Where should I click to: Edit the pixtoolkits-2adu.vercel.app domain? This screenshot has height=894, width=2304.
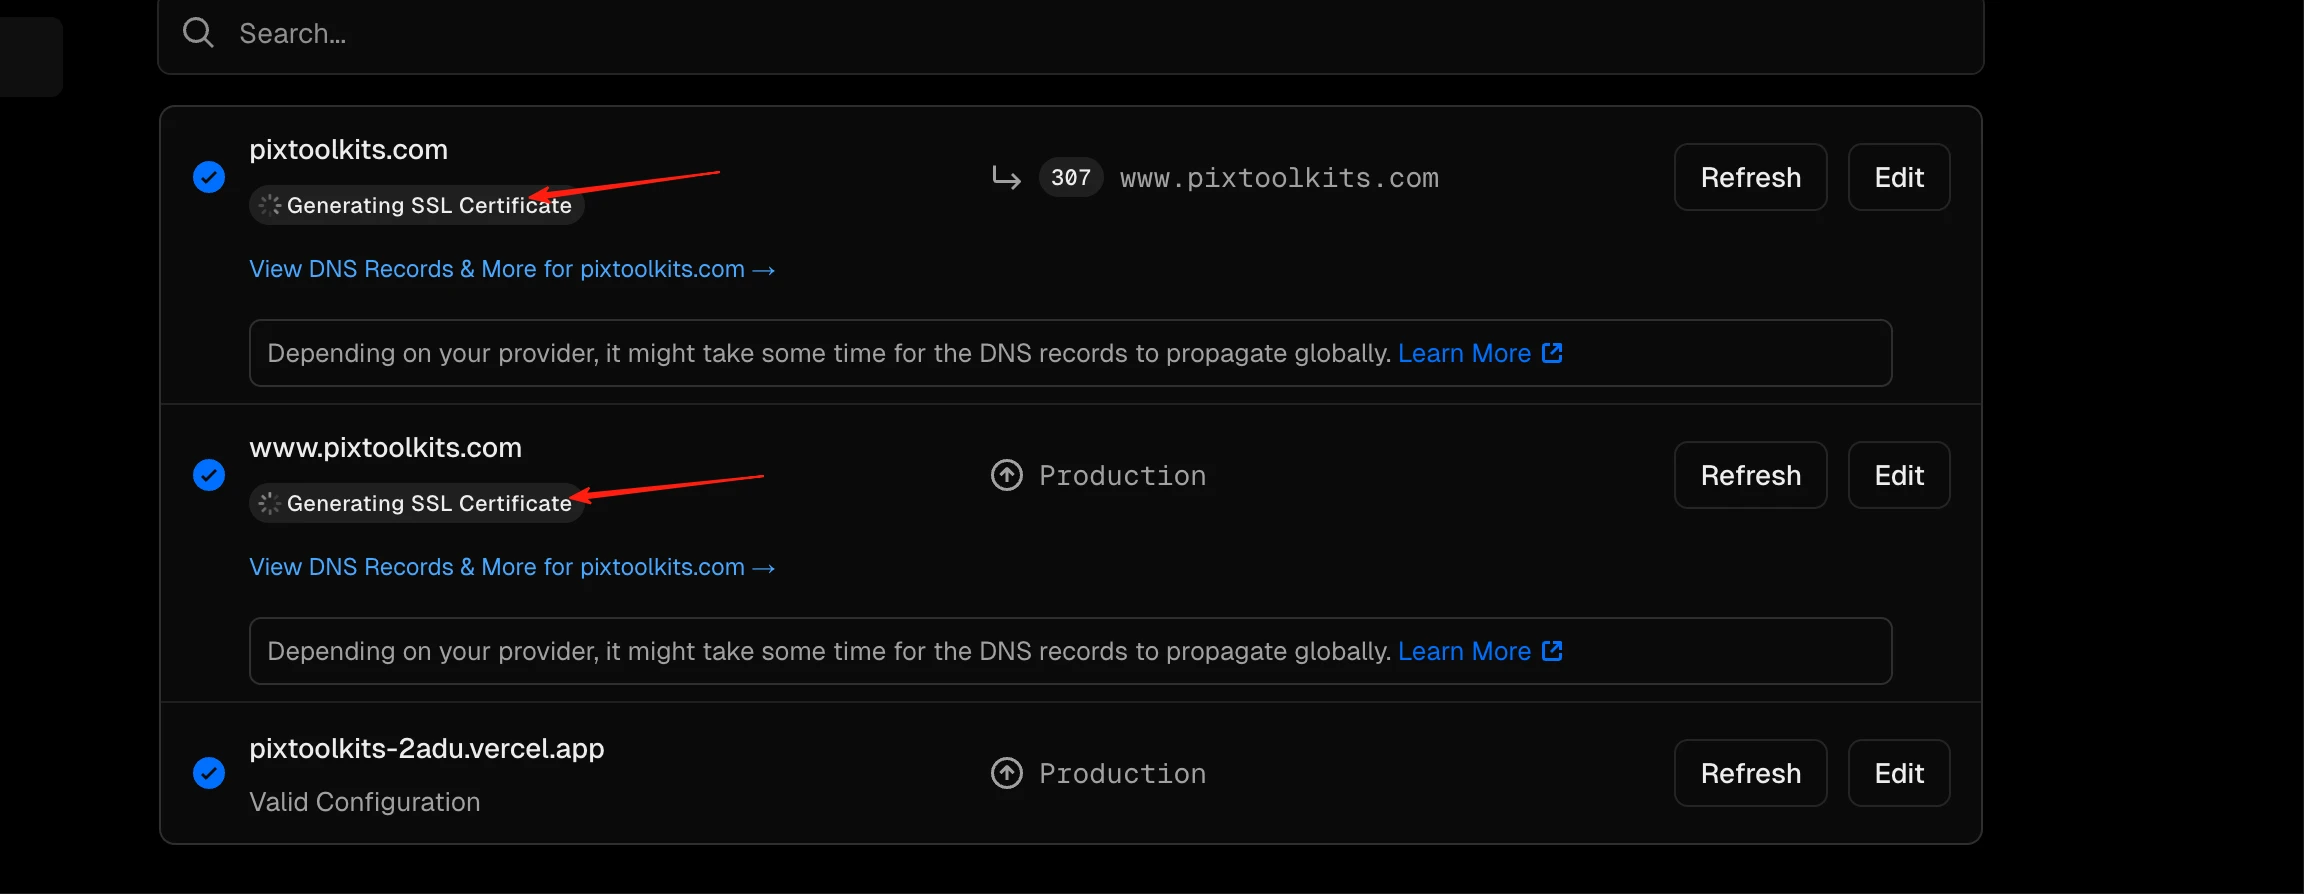click(1899, 773)
